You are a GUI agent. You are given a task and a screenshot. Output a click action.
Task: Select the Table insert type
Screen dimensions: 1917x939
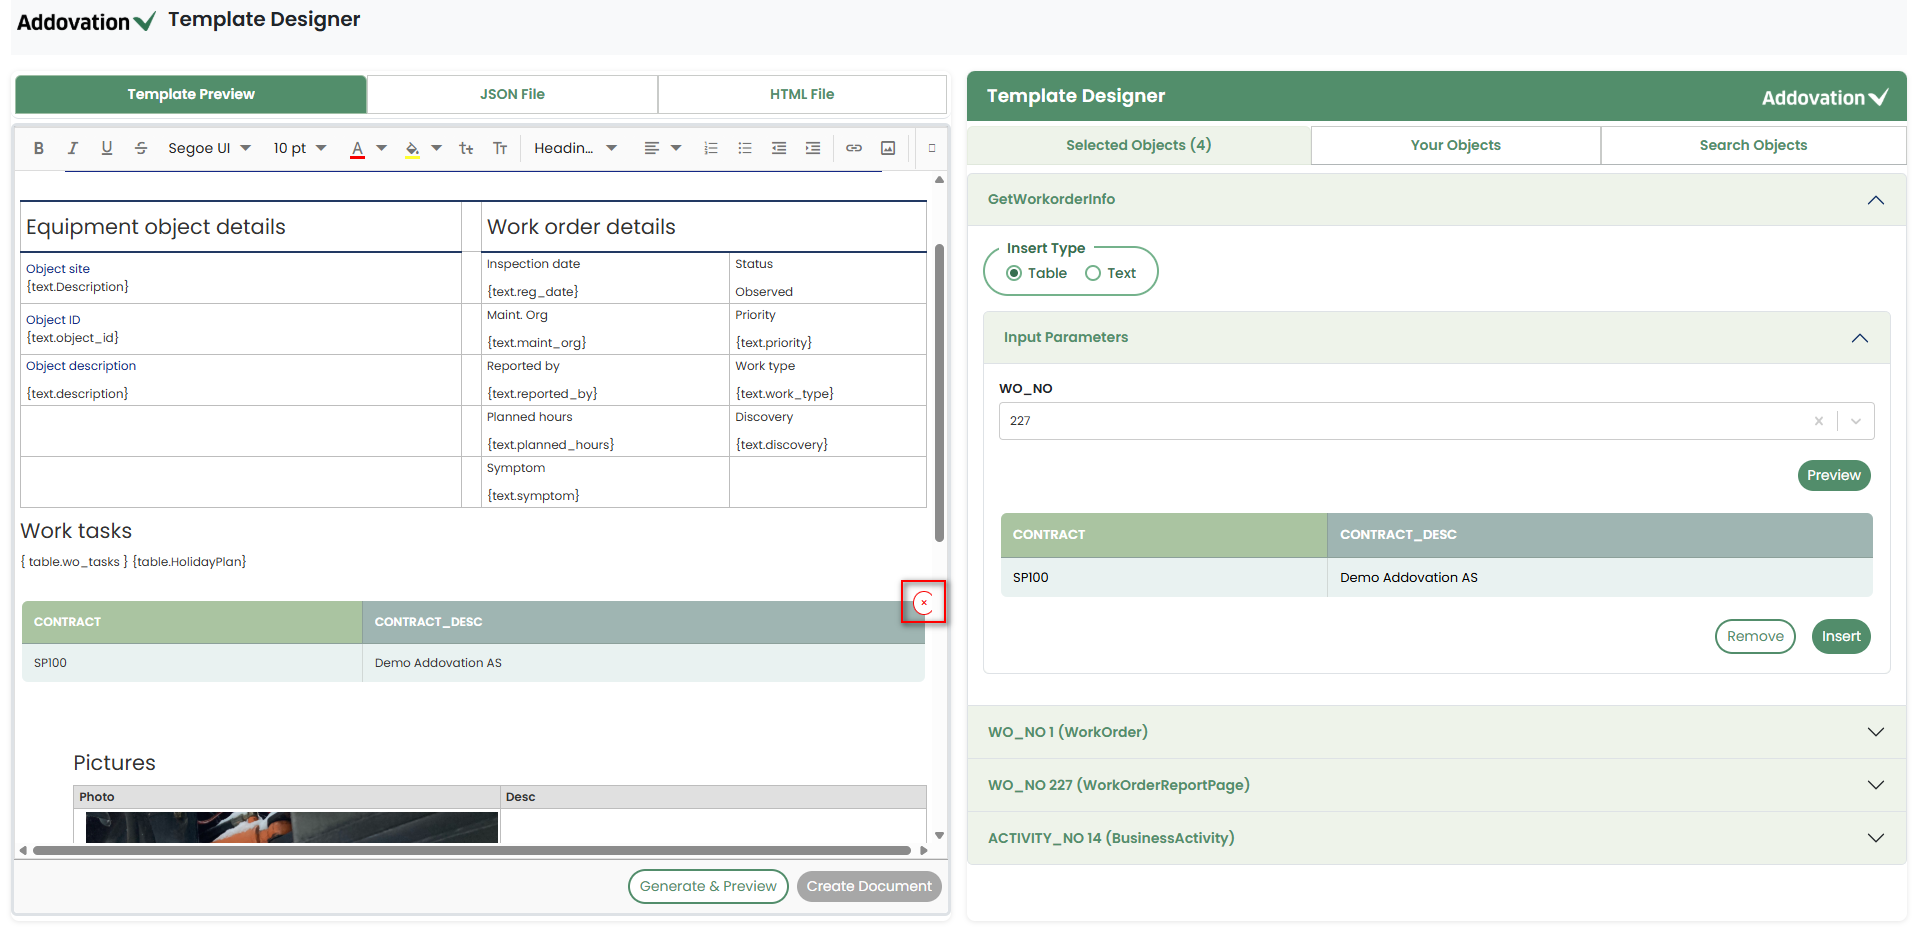(x=1014, y=273)
